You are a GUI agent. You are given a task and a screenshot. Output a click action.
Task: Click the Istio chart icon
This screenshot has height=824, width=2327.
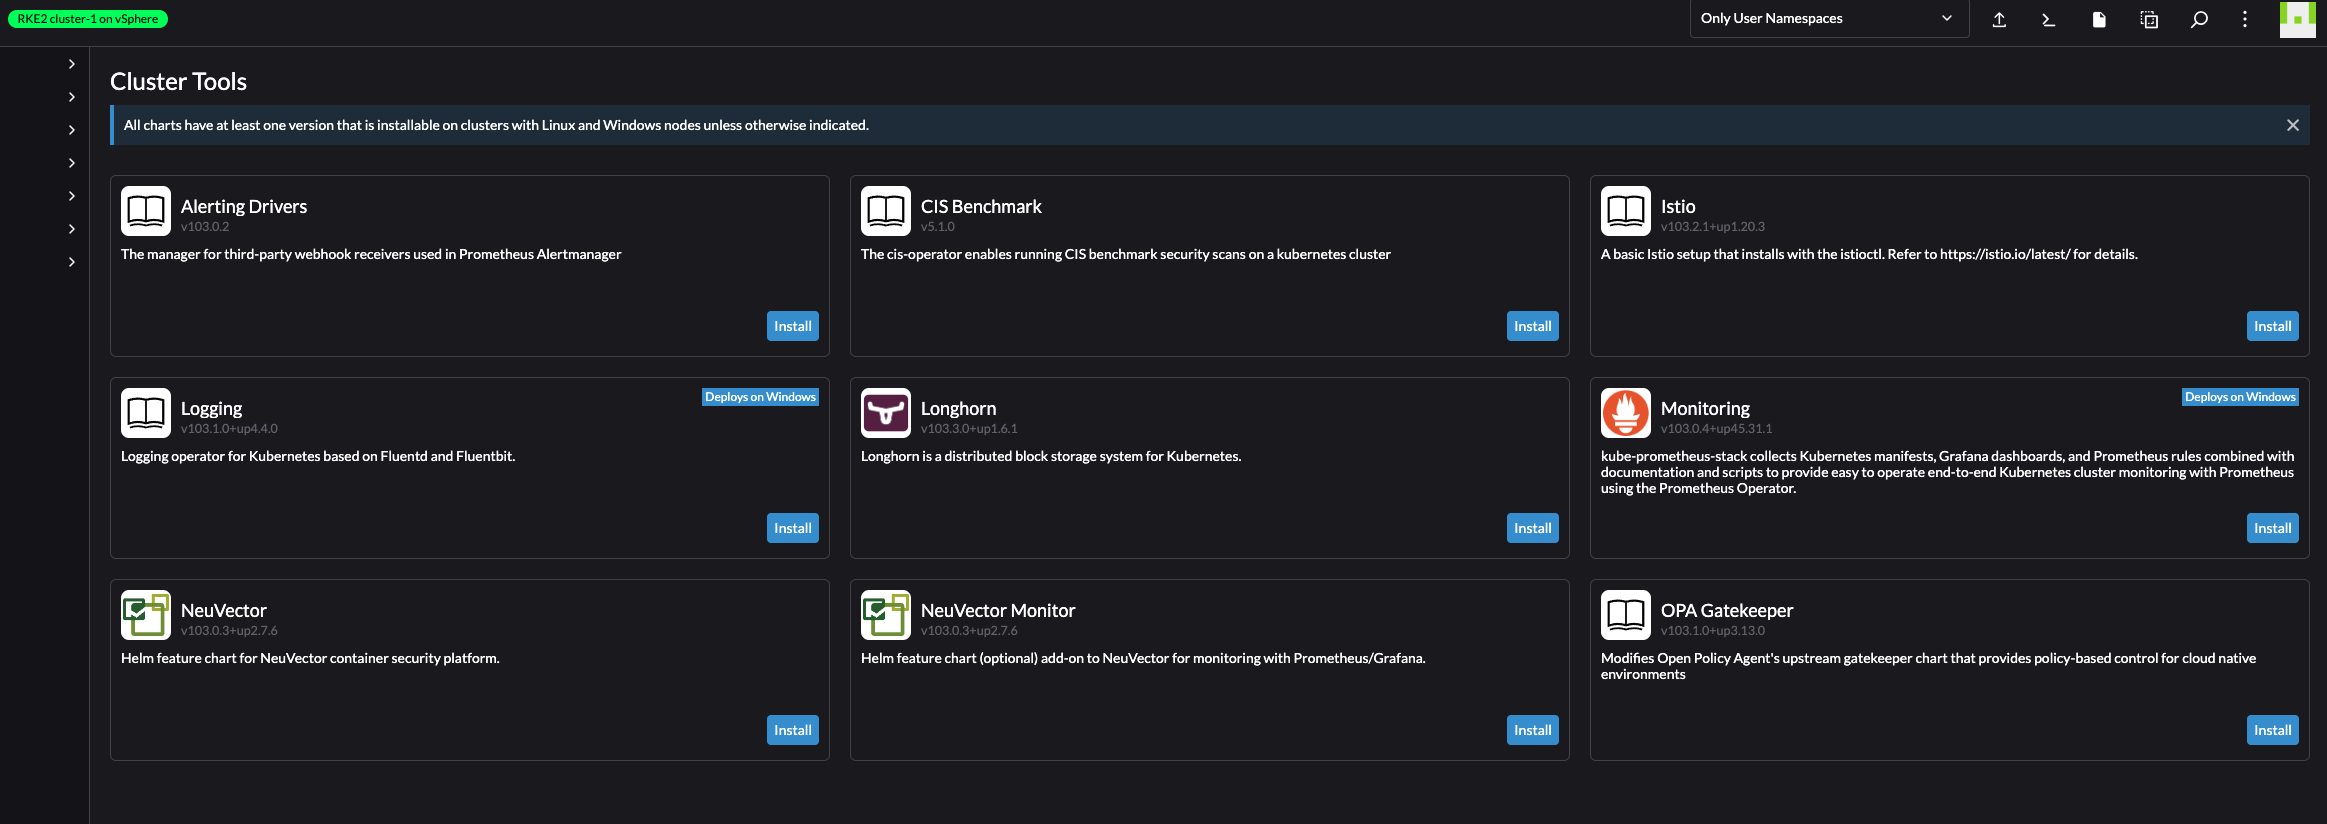coord(1626,211)
